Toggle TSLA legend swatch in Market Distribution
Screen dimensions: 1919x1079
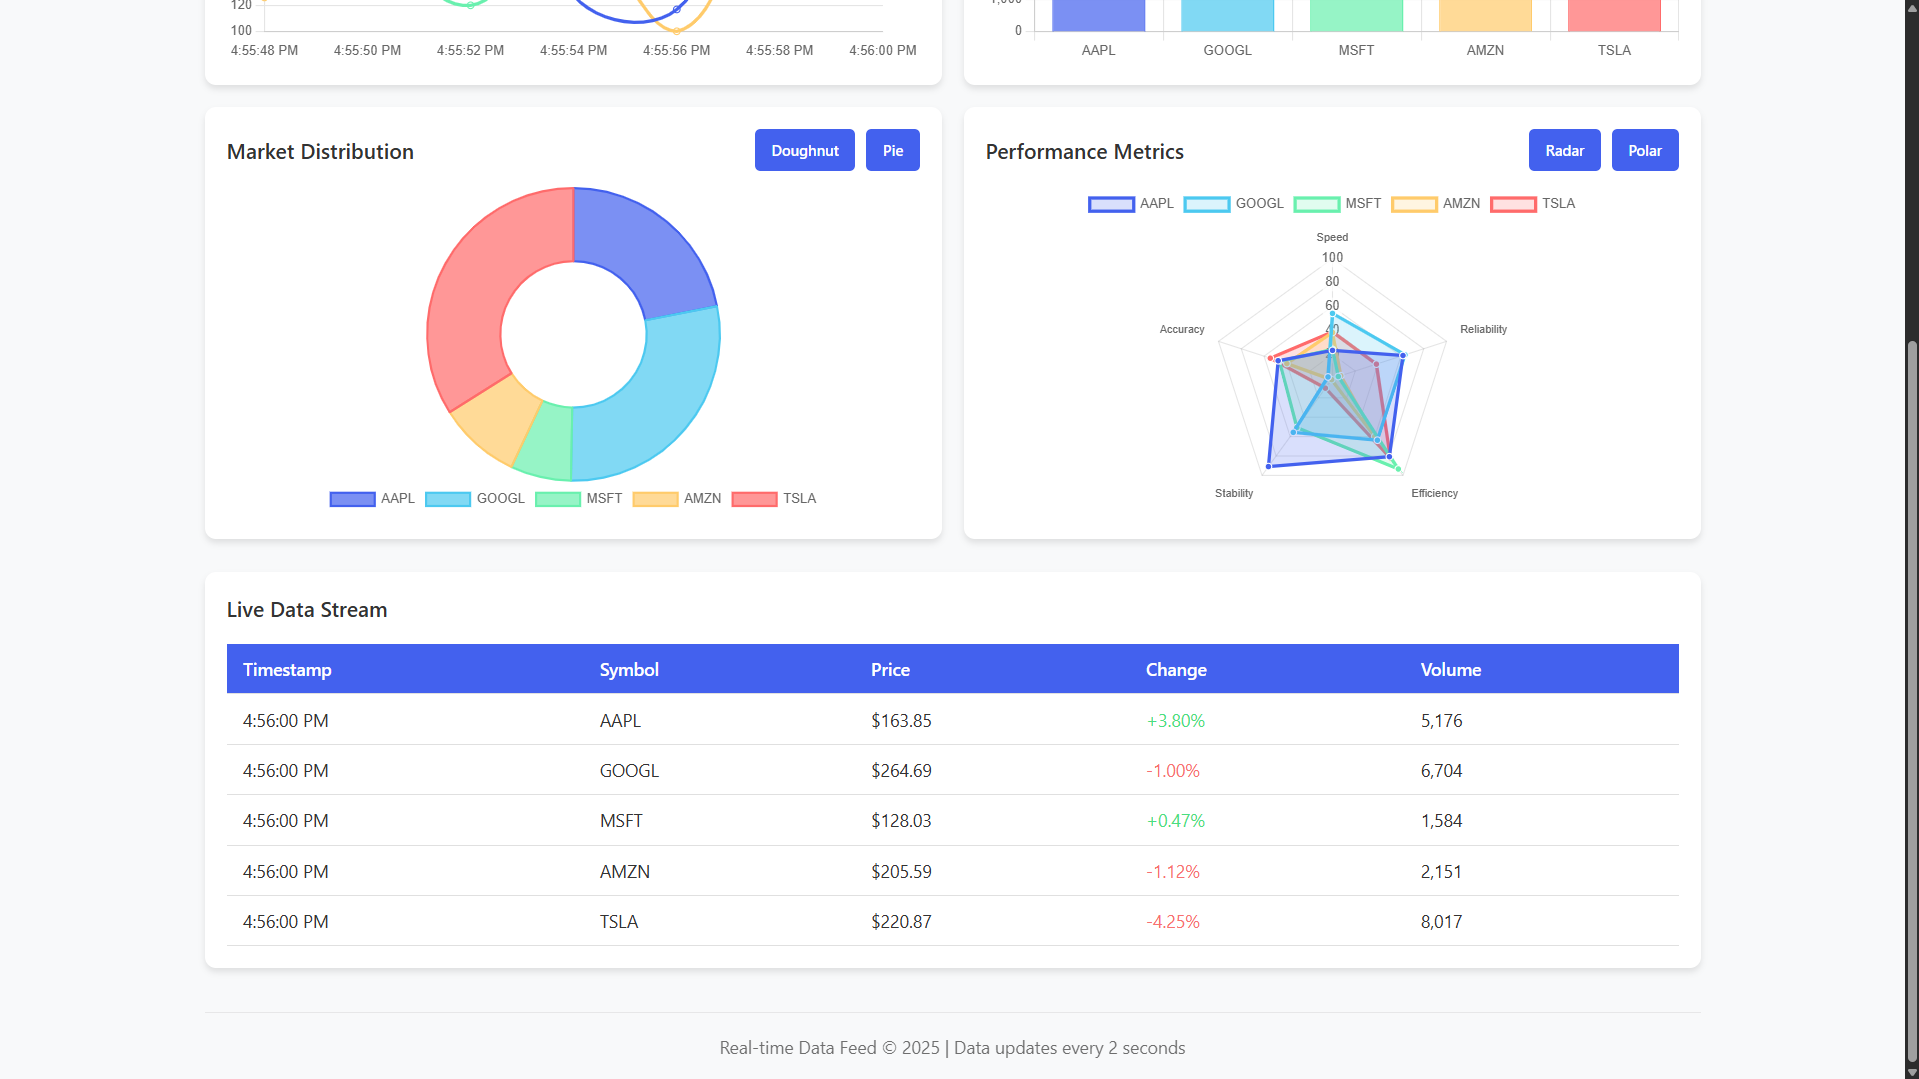point(754,499)
